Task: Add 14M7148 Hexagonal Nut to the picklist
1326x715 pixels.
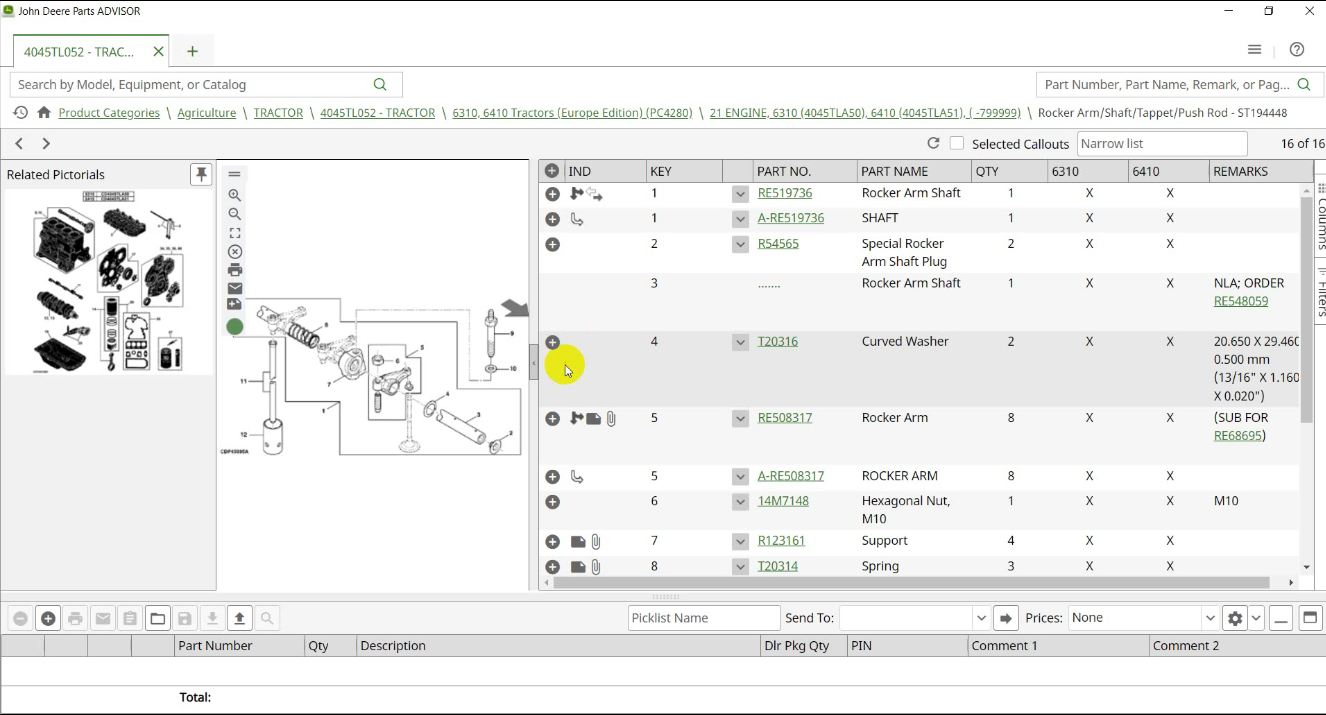Action: (552, 502)
